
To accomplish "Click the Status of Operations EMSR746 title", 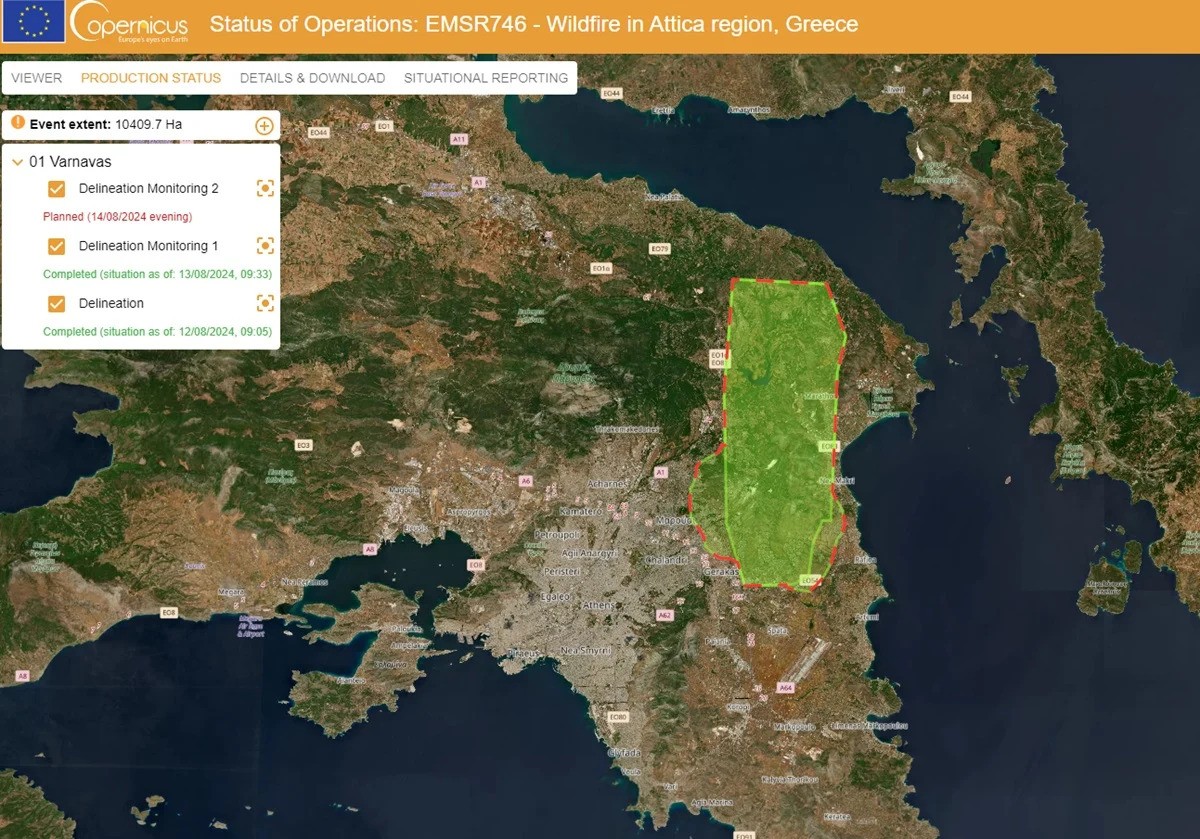I will (x=534, y=23).
